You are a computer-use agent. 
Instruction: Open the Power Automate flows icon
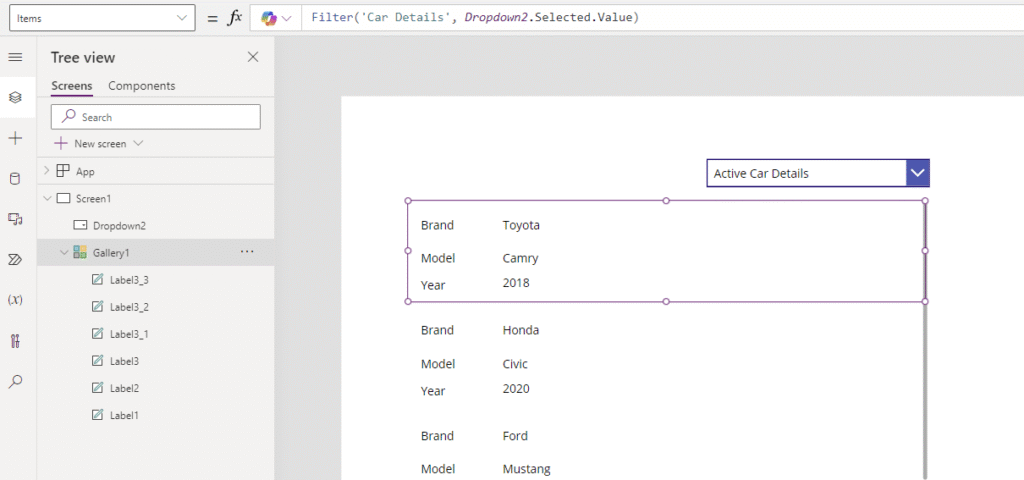[15, 260]
